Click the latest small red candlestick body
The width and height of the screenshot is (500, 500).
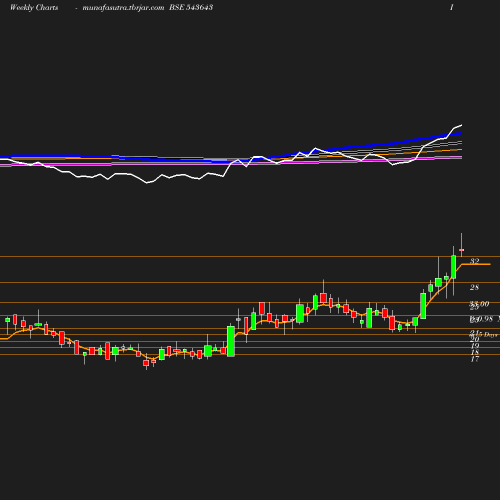[x=462, y=250]
